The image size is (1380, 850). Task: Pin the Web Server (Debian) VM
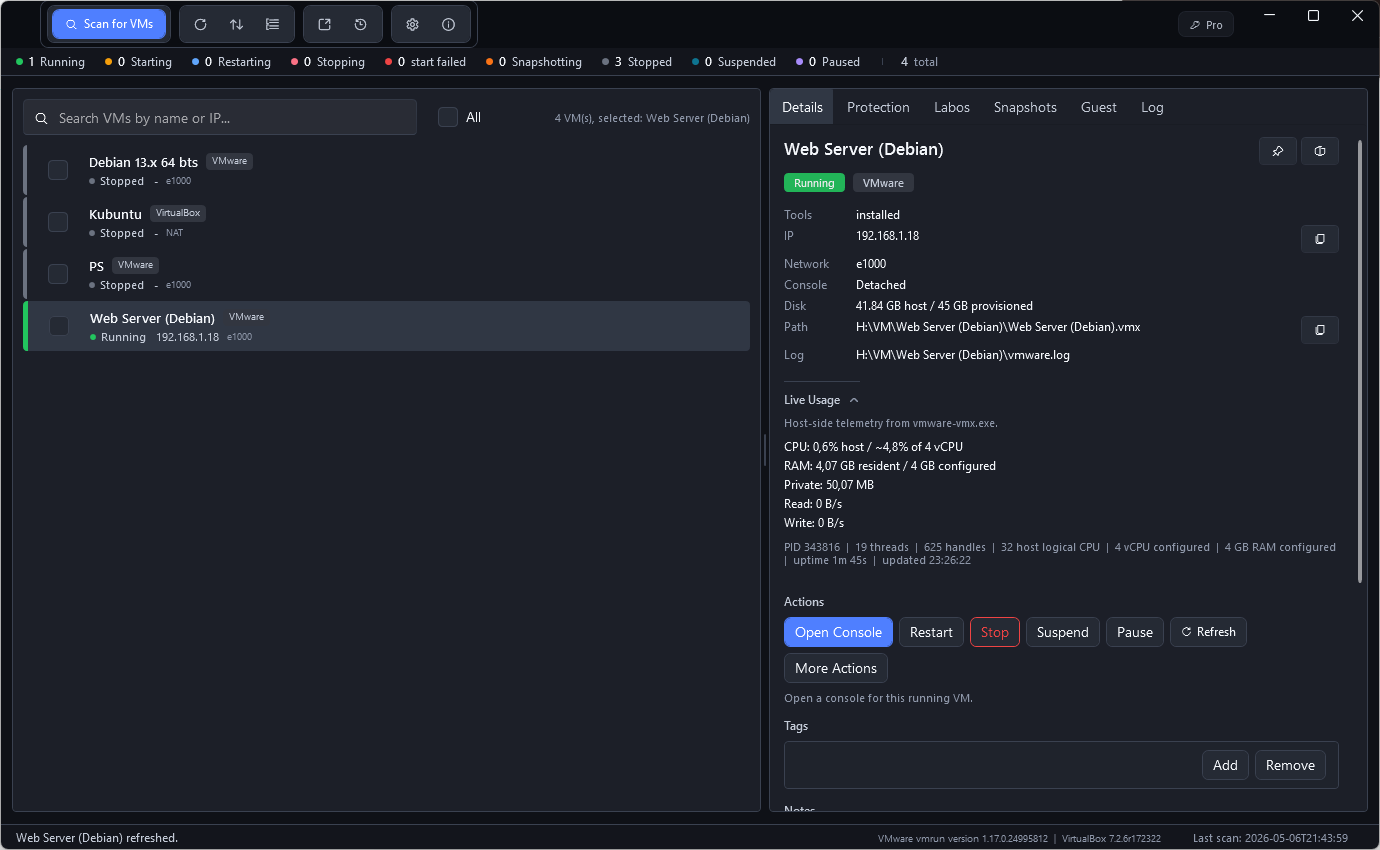pyautogui.click(x=1277, y=151)
